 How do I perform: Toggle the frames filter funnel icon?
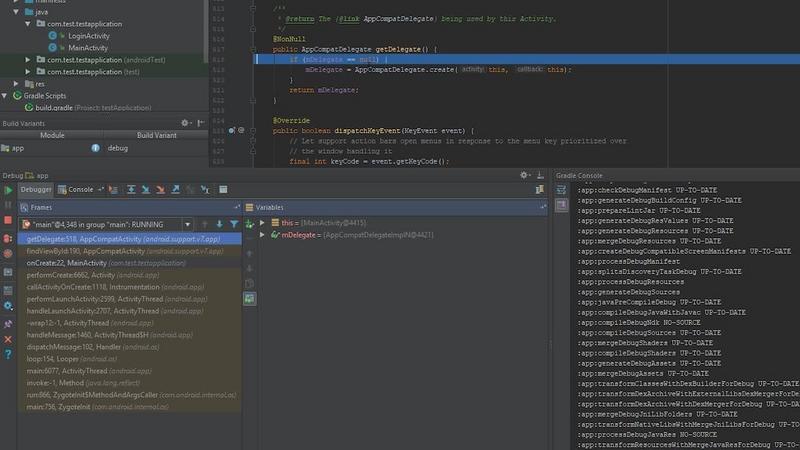[x=234, y=224]
